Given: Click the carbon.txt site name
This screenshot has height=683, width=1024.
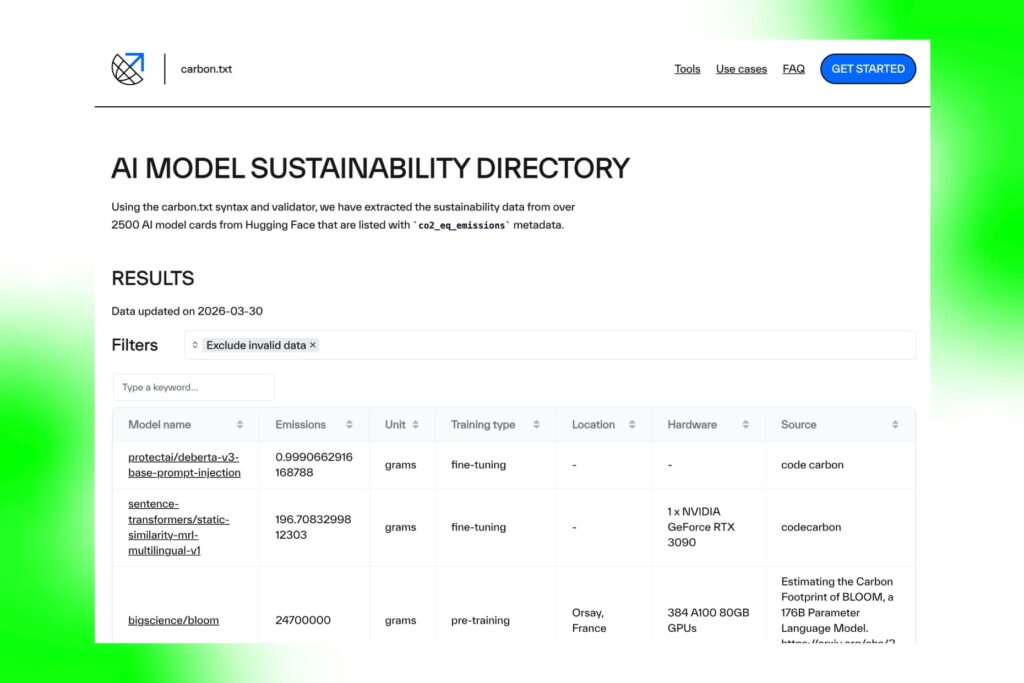Looking at the screenshot, I should [206, 69].
